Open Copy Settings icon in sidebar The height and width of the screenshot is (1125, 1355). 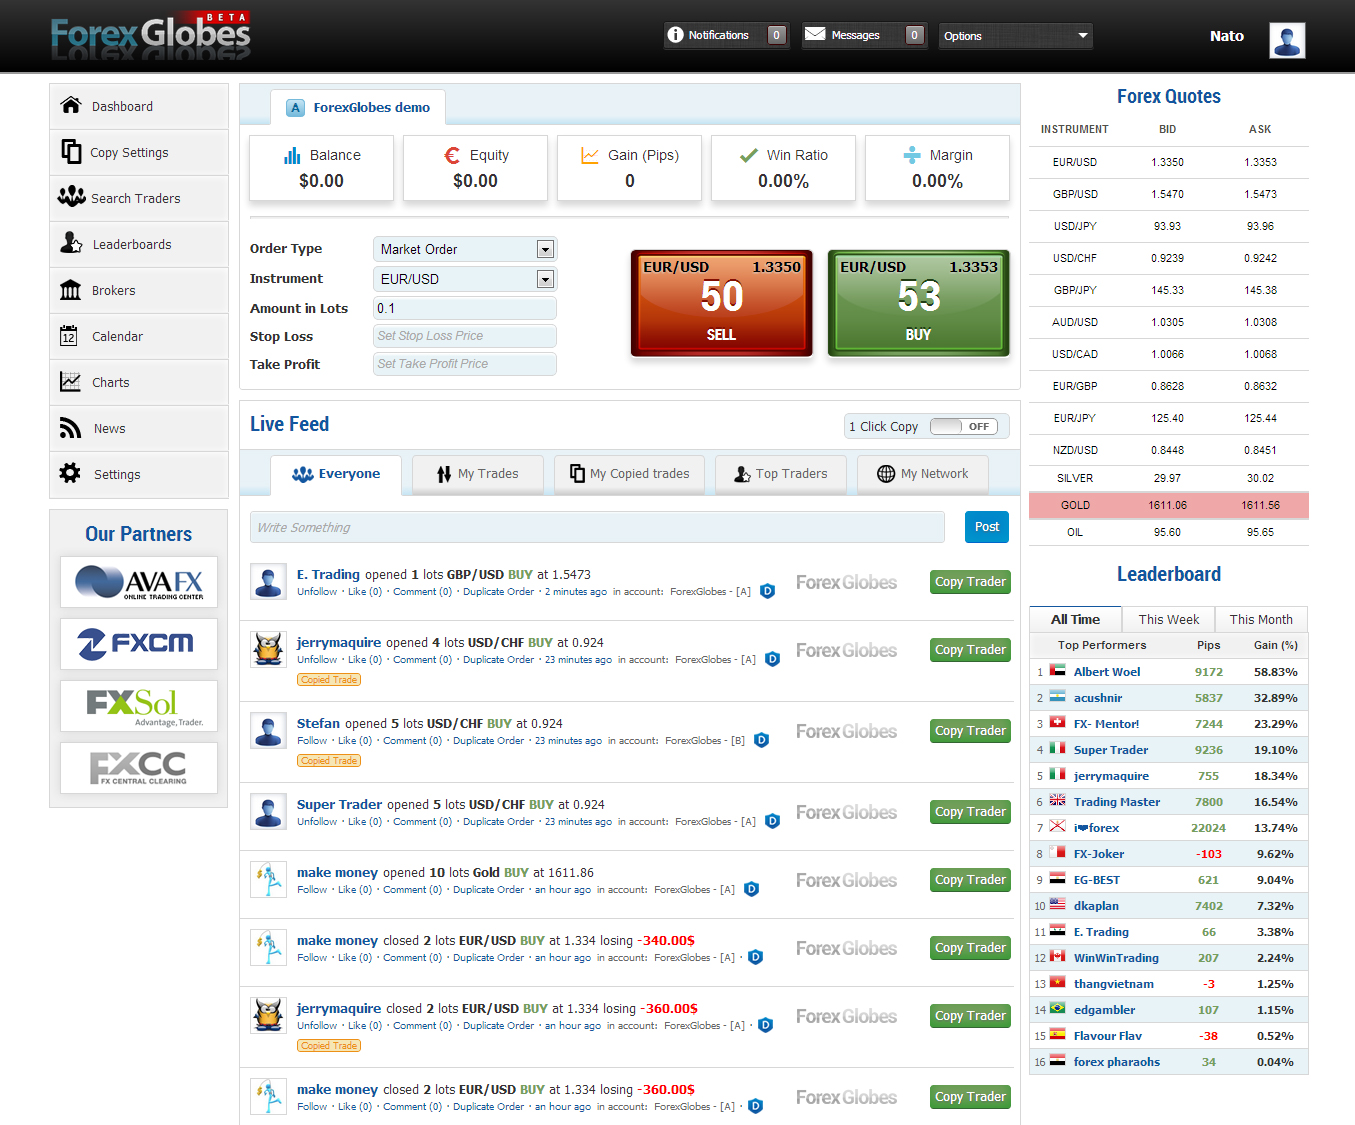71,152
